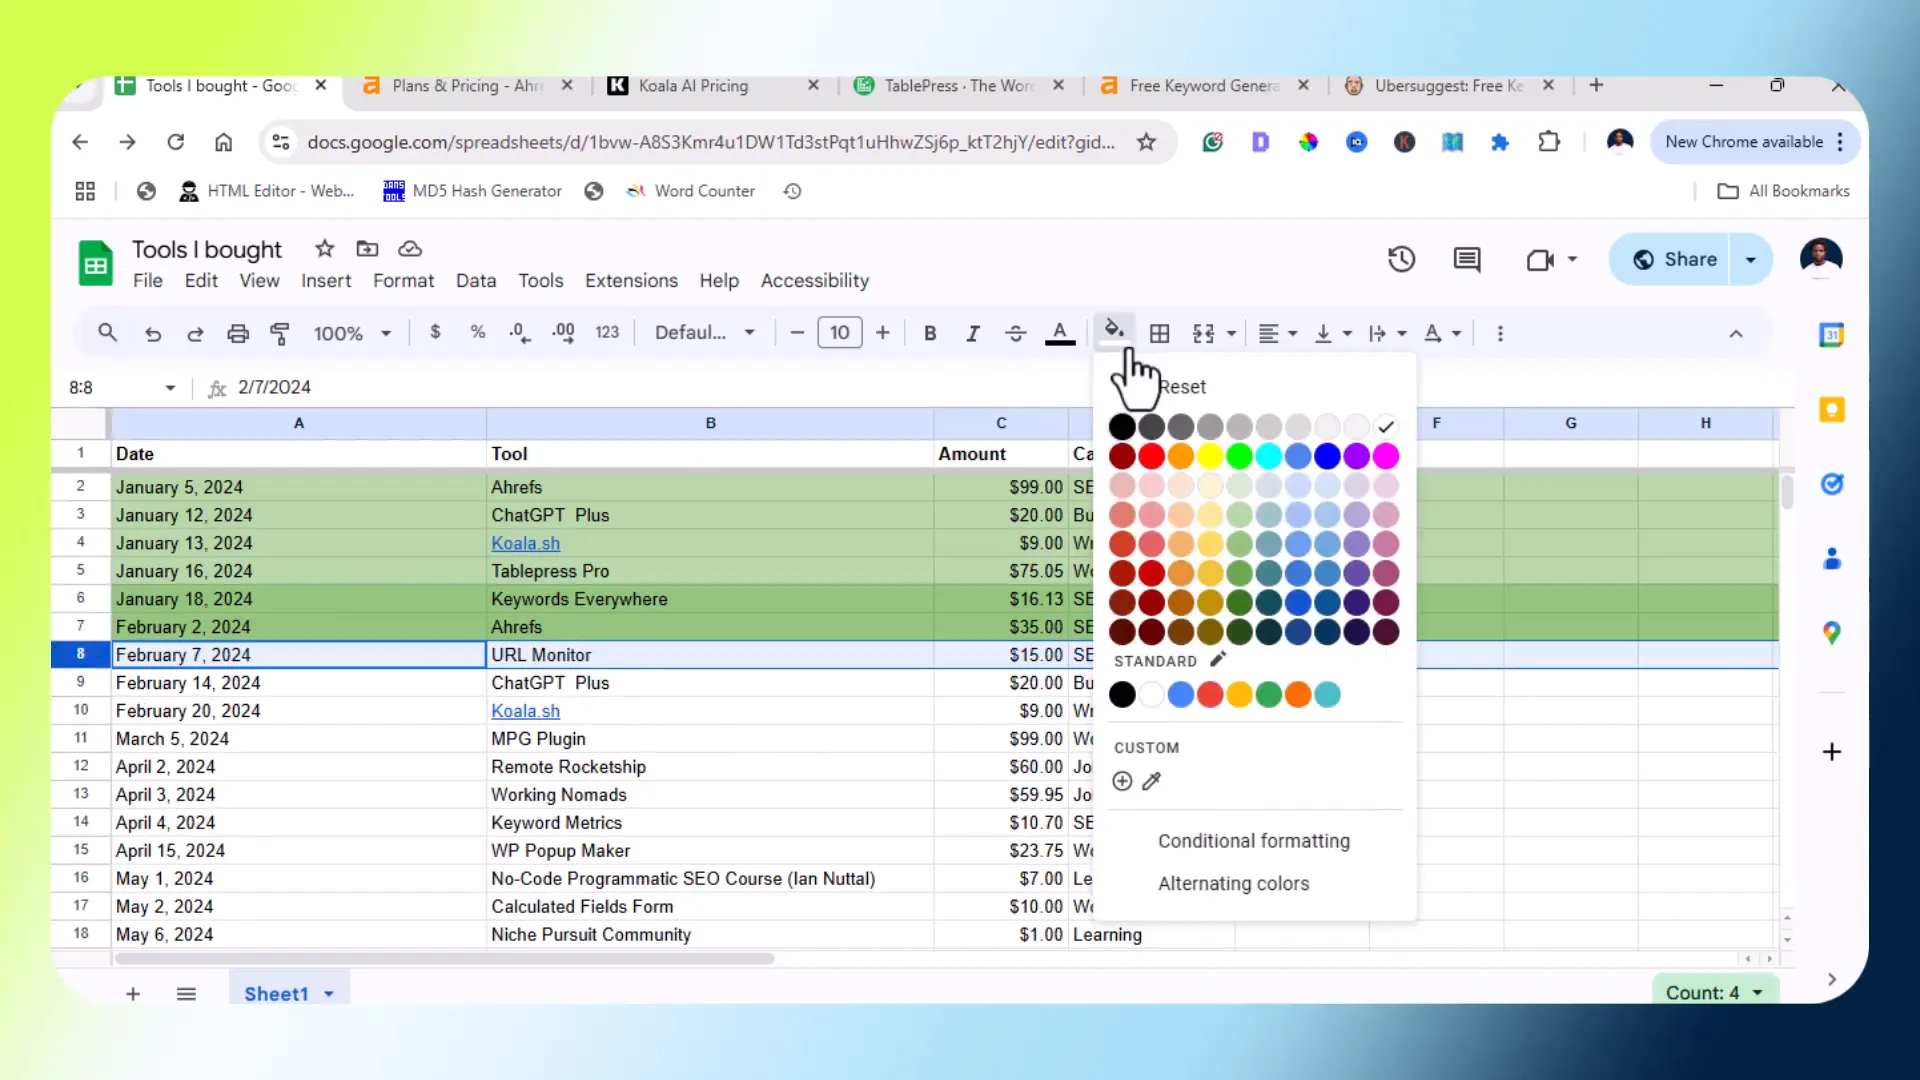Click the print icon in toolbar
1920x1080 pixels.
coord(237,334)
